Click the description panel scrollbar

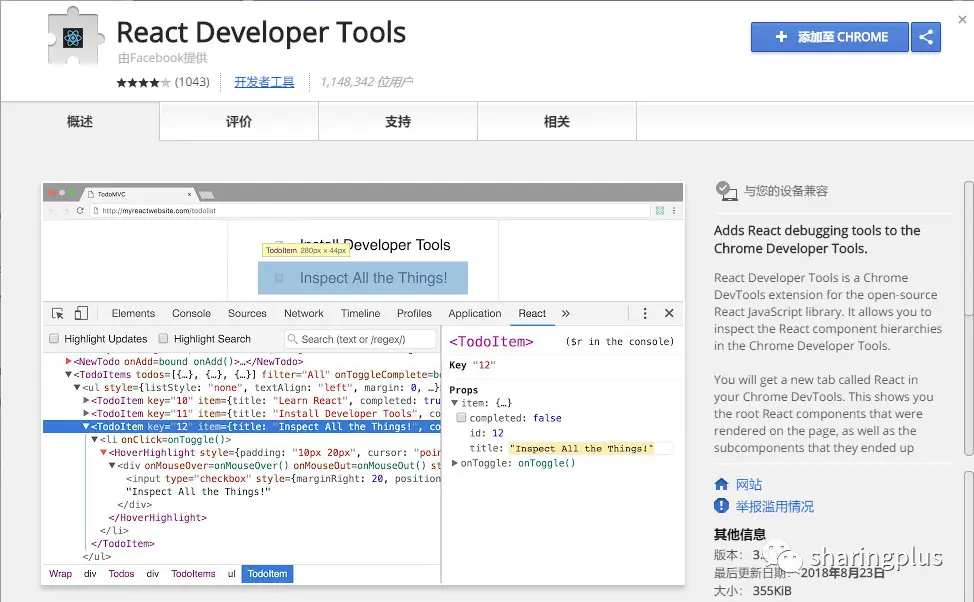click(x=969, y=318)
